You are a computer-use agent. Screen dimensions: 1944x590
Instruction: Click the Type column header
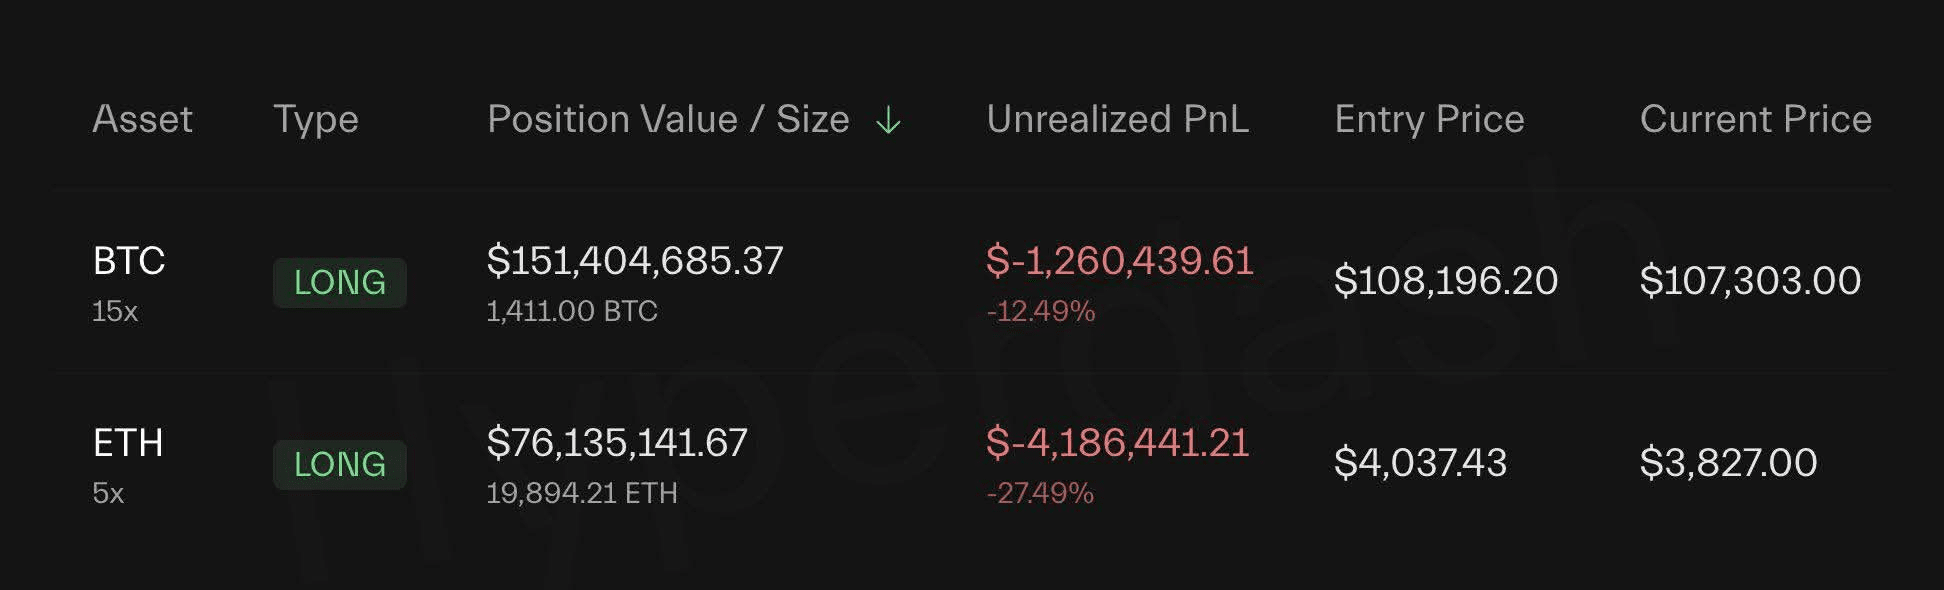316,119
